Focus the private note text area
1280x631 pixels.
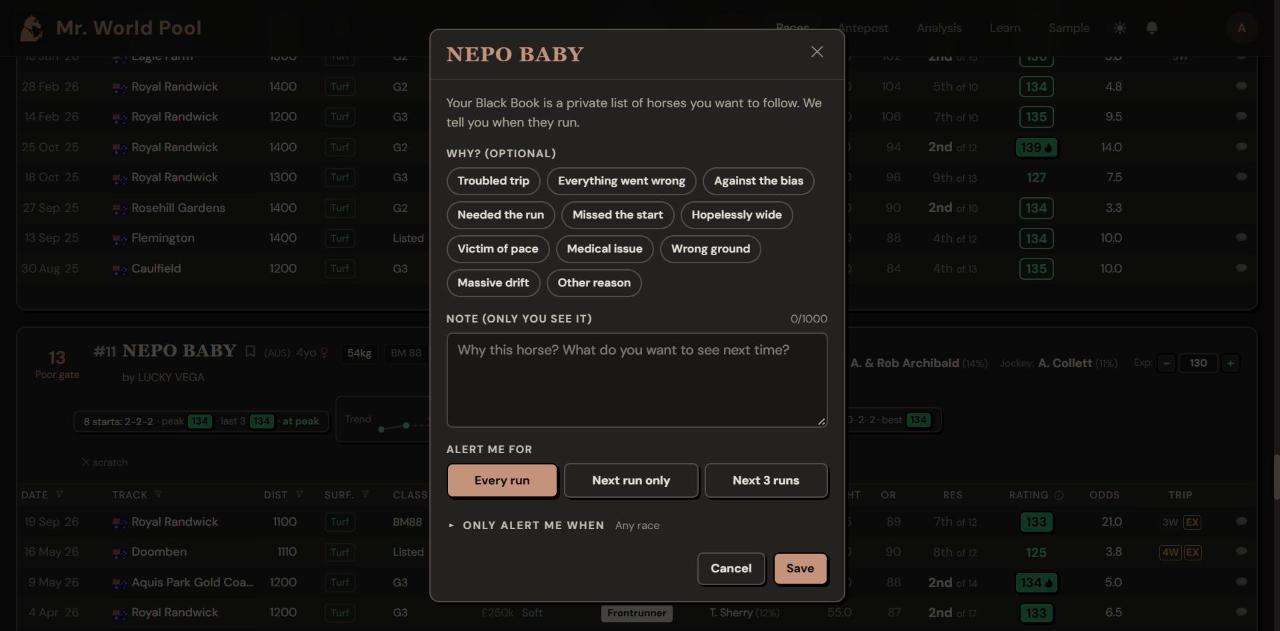click(x=637, y=380)
